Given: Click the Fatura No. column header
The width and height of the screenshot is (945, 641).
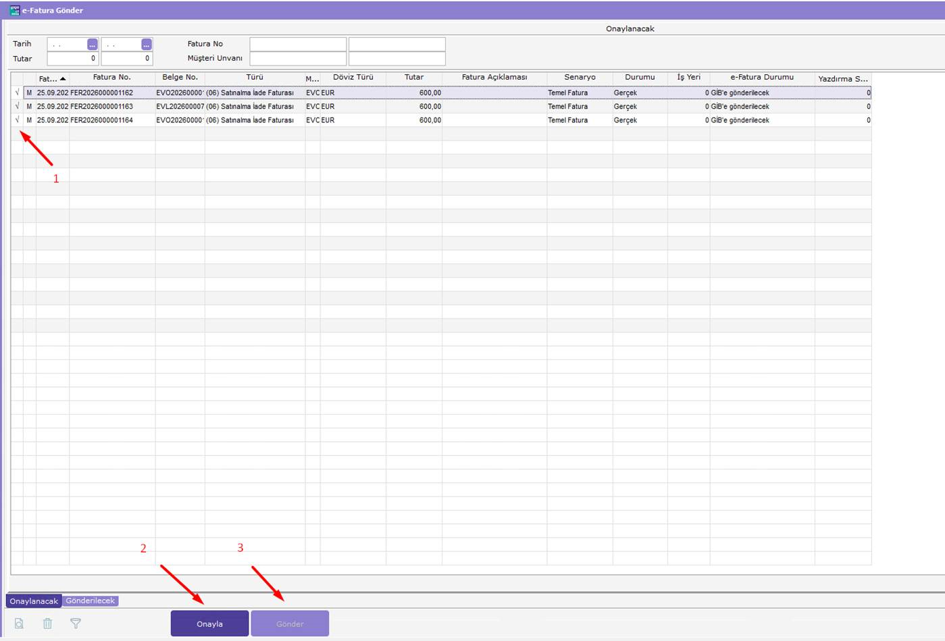Looking at the screenshot, I should tap(112, 78).
